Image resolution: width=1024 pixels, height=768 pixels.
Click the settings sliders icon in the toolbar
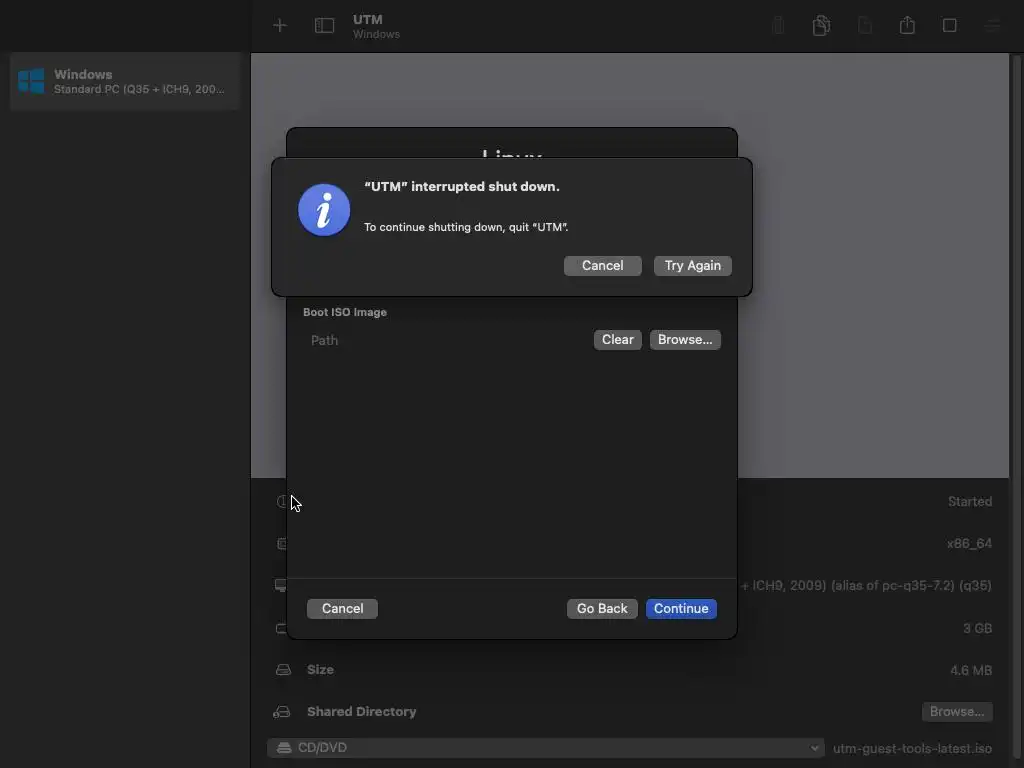coord(993,25)
